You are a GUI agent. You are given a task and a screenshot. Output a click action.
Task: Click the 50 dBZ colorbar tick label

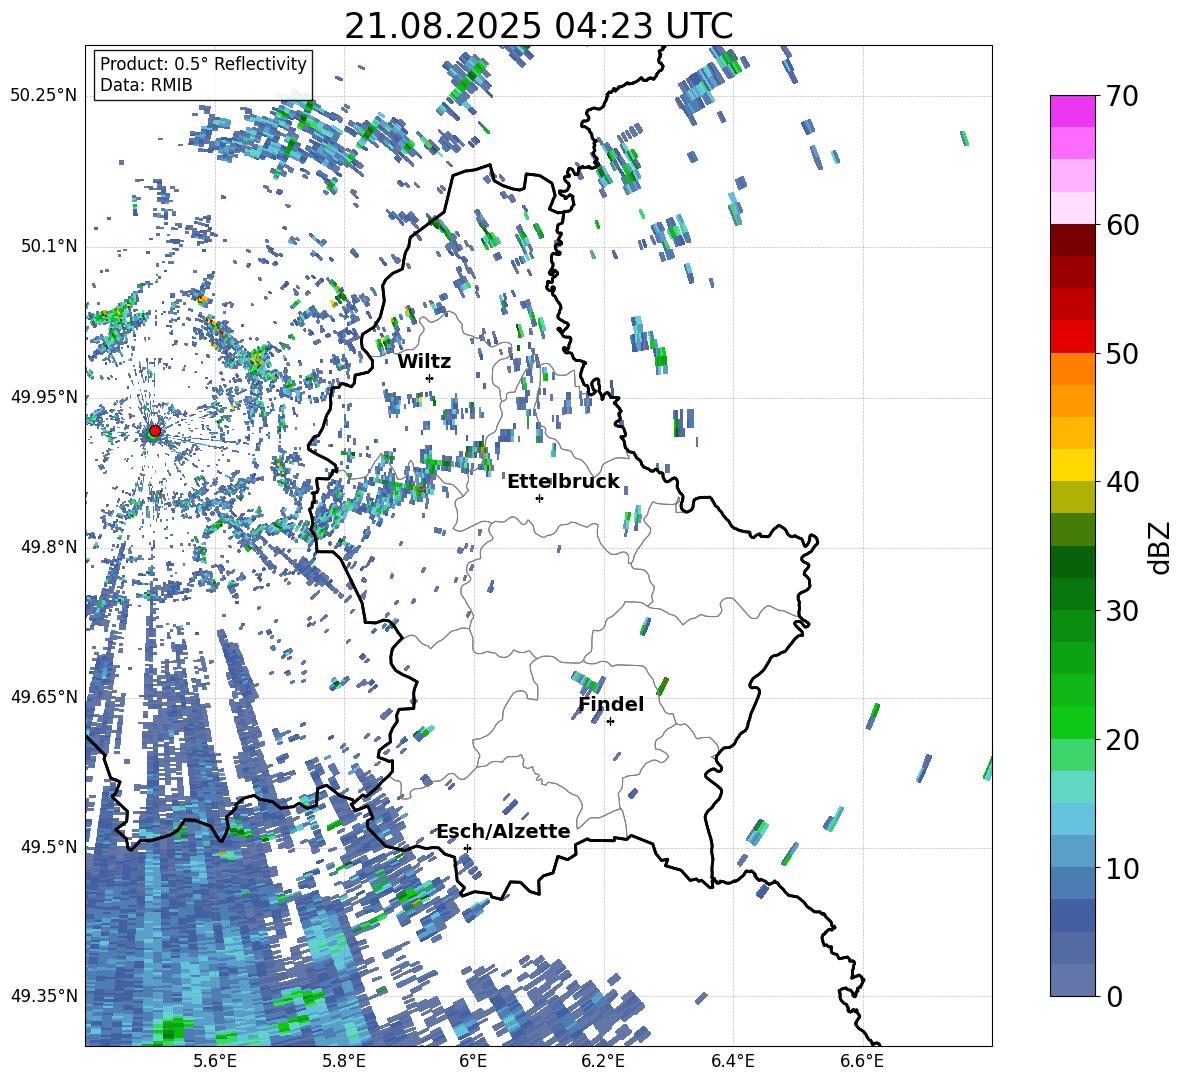(1122, 353)
